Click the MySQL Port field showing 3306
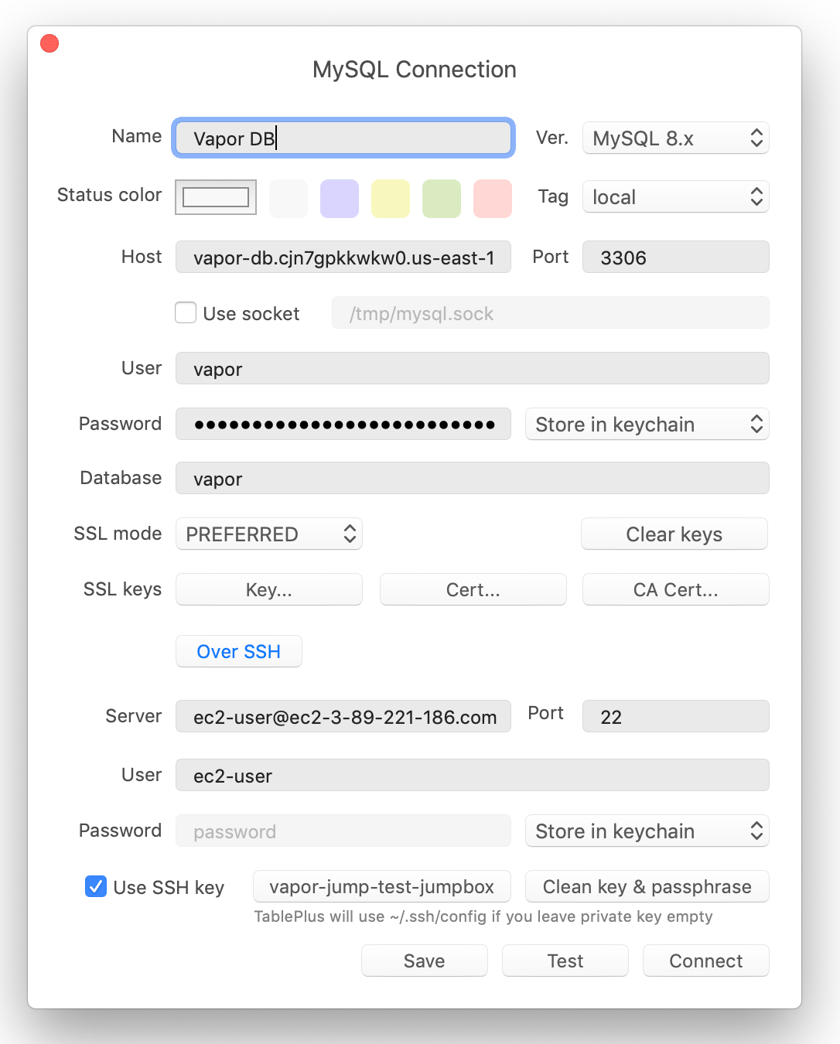 click(676, 257)
